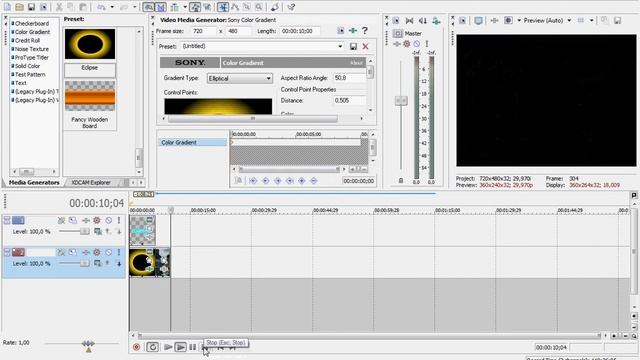Save the generator preset with disk icon
This screenshot has height=360, width=640.
pos(353,47)
